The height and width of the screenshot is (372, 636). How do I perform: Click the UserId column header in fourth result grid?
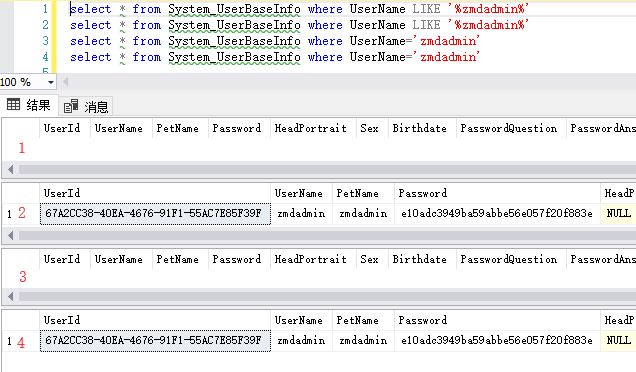point(155,320)
